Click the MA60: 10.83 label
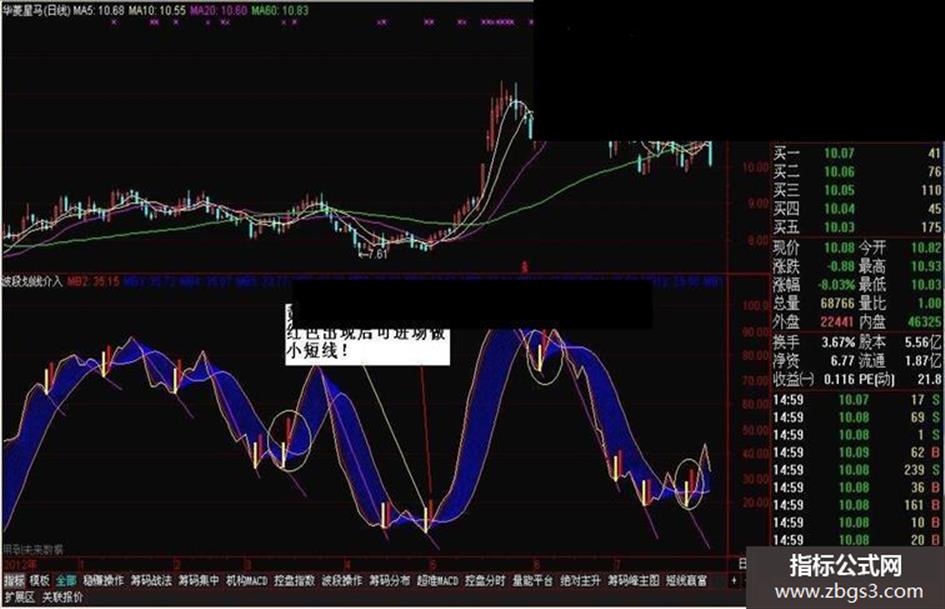Screen dimensions: 945x609 click(280, 10)
